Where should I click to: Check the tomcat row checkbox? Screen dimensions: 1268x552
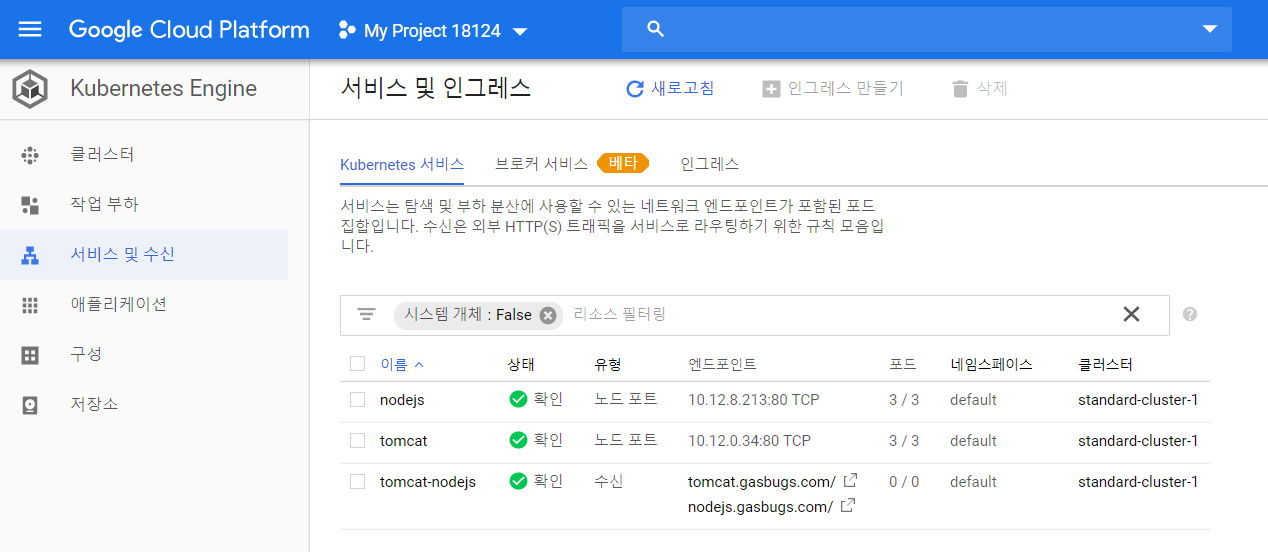(357, 440)
